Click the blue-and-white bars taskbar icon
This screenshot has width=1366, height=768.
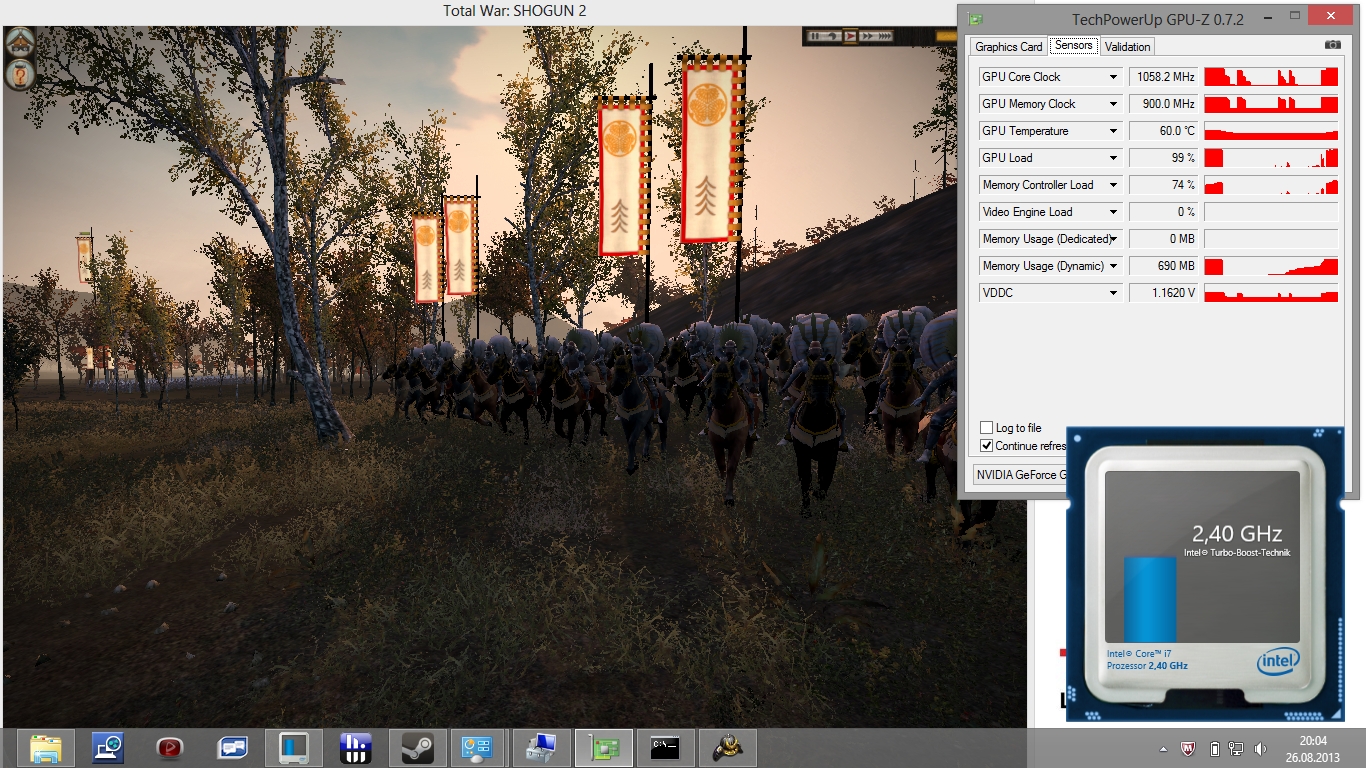tap(356, 748)
